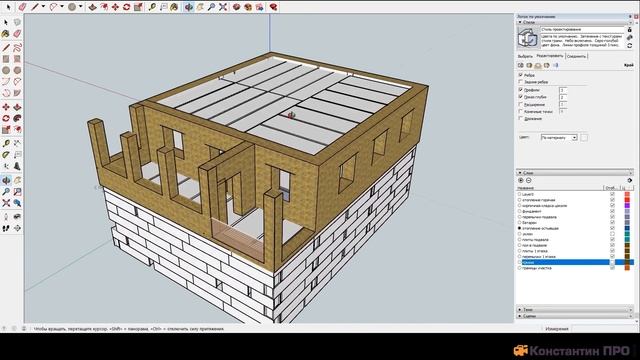The width and height of the screenshot is (640, 360).
Task: Expand the Сцены panel
Action: click(575, 316)
